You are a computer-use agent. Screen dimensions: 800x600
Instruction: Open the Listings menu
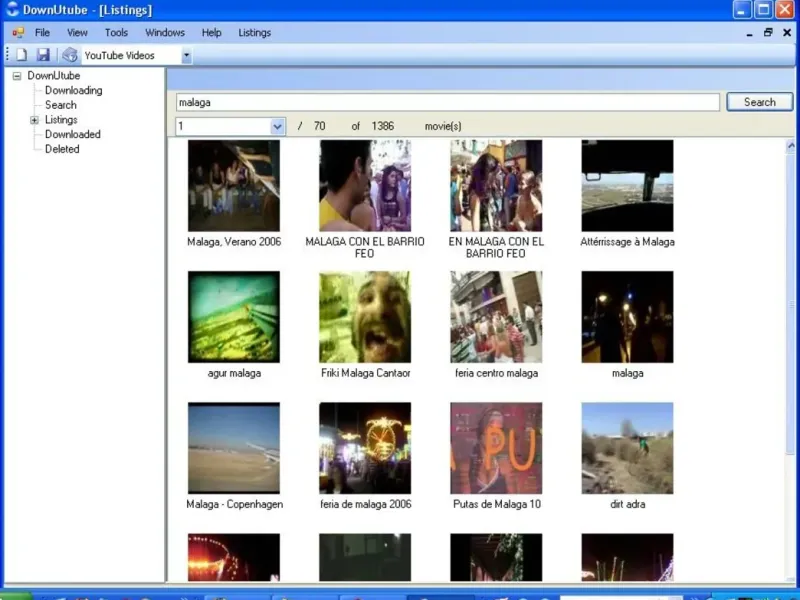(254, 33)
